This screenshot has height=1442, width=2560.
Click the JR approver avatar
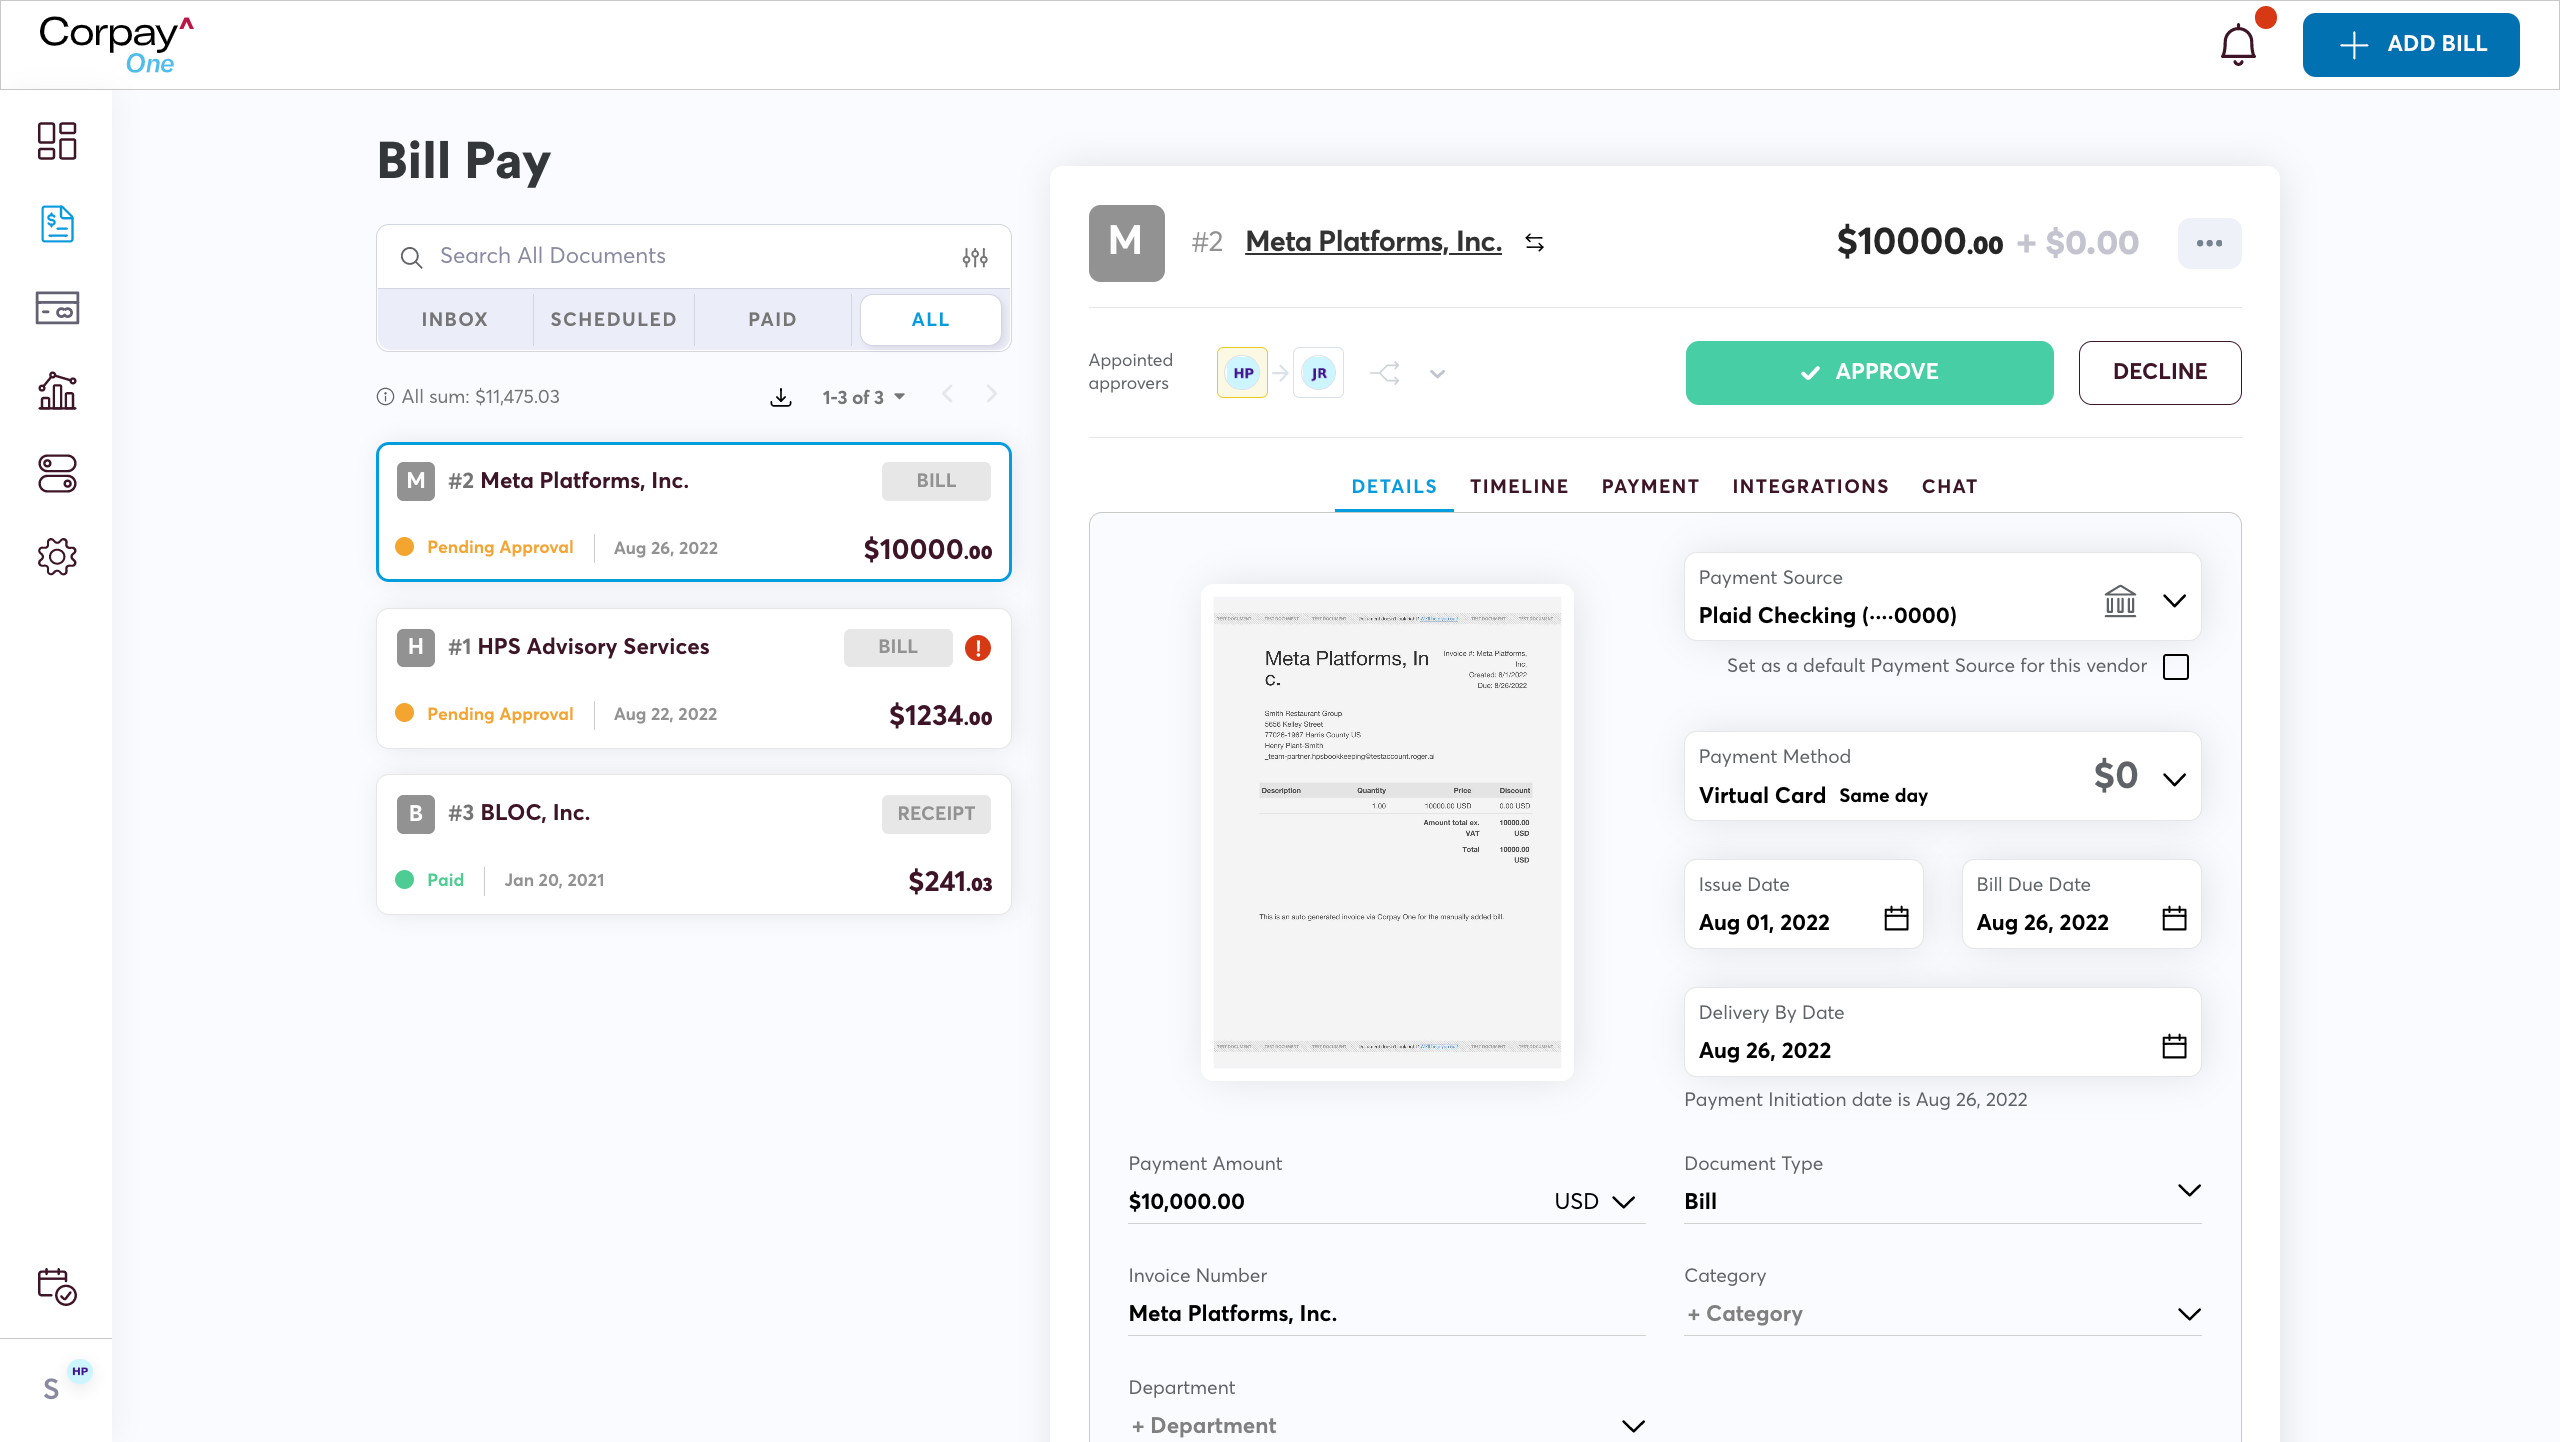point(1318,373)
